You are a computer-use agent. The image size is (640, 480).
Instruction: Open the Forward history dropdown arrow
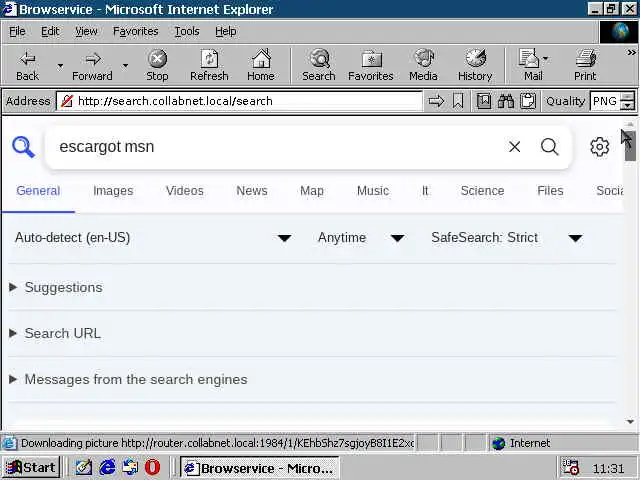pyautogui.click(x=125, y=66)
